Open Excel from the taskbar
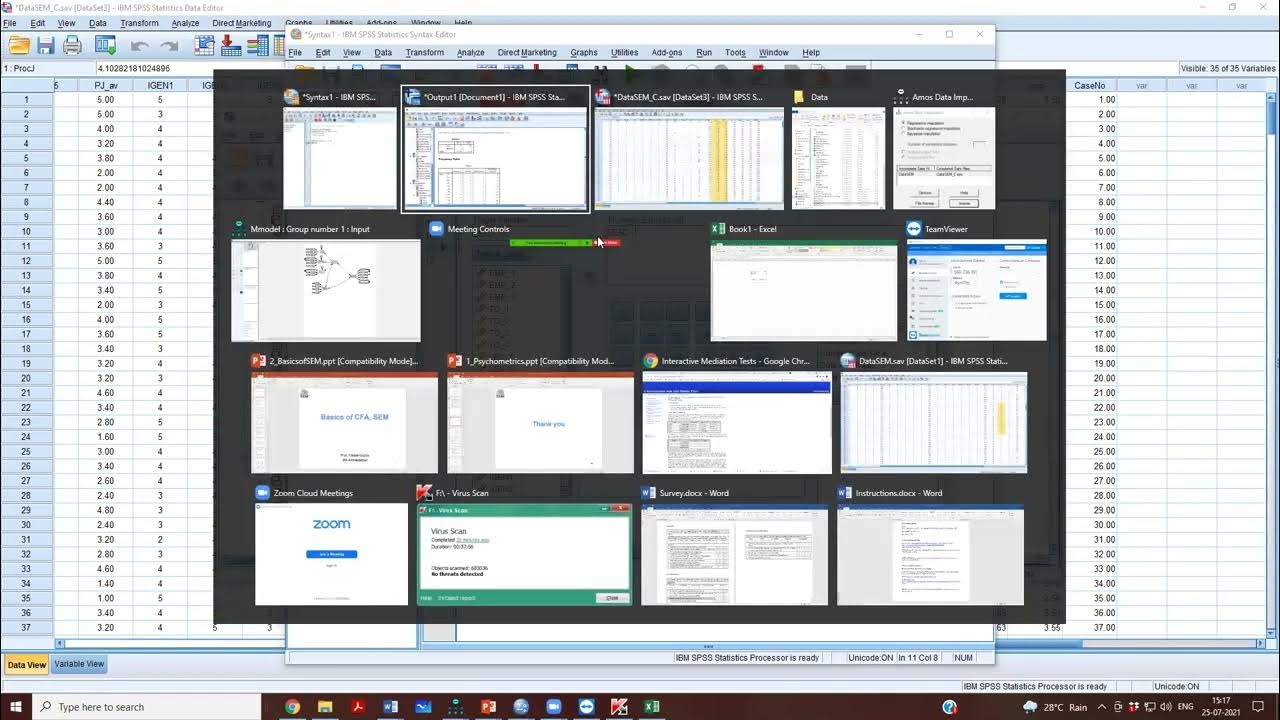This screenshot has height=720, width=1280. 651,707
